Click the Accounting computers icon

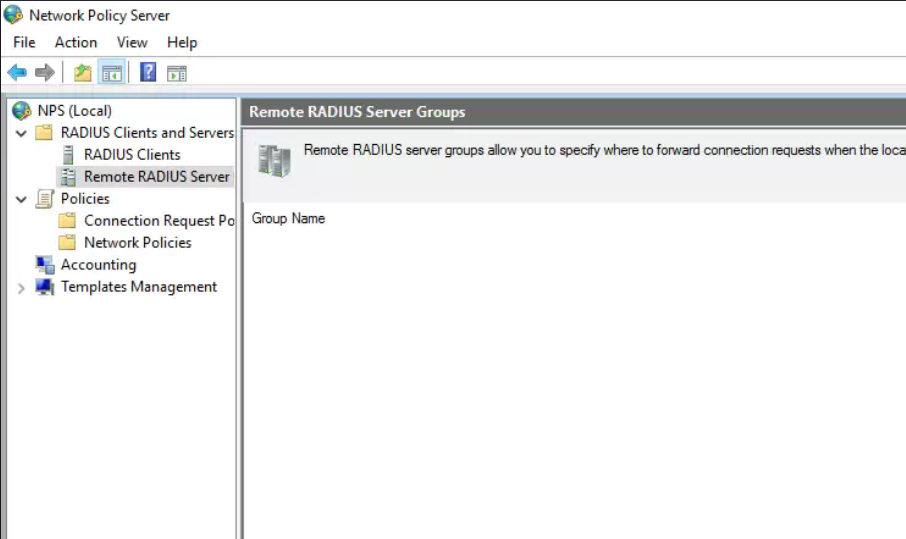[45, 265]
